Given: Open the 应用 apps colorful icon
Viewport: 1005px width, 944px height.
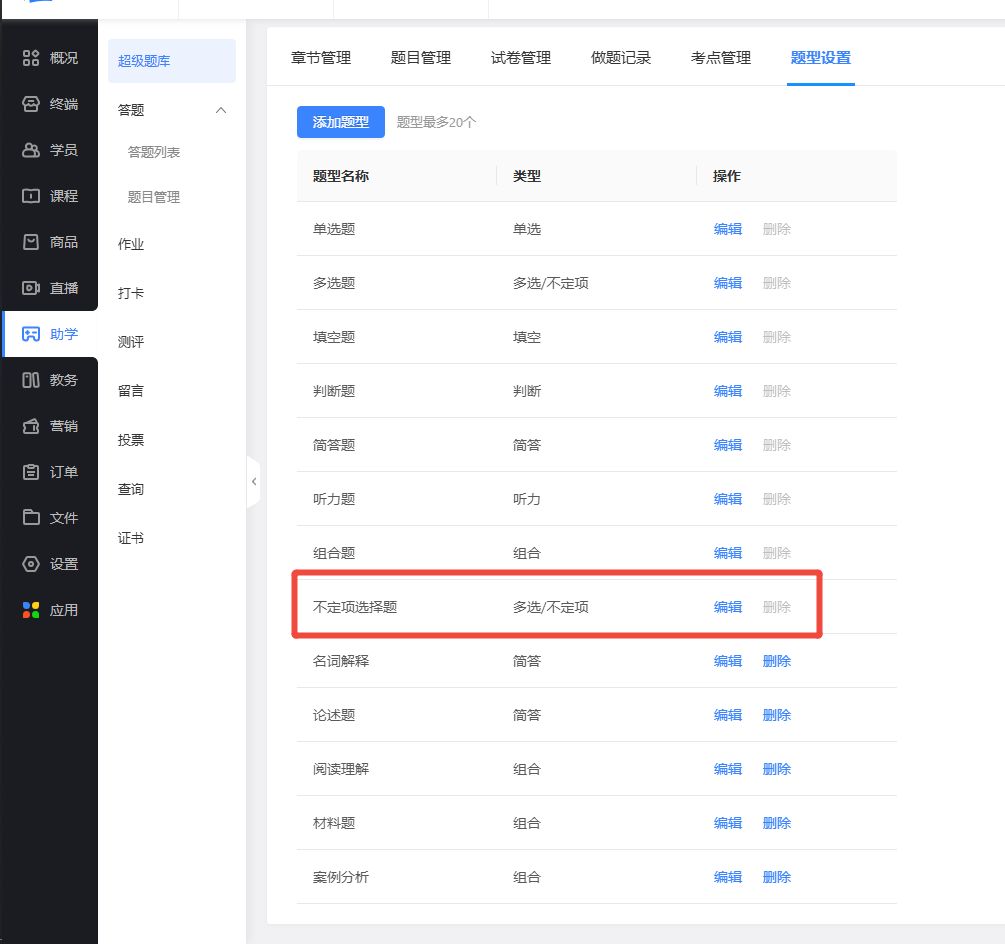Looking at the screenshot, I should pos(31,610).
